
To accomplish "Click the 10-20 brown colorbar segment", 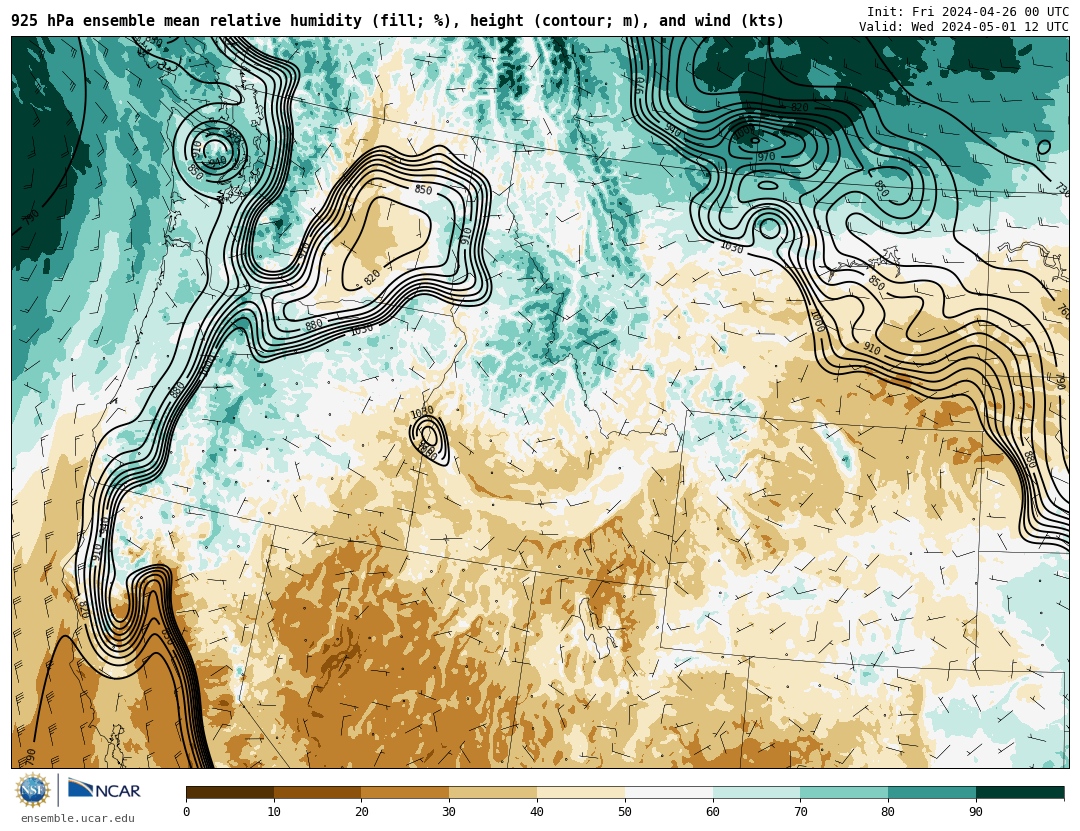I will pos(318,793).
